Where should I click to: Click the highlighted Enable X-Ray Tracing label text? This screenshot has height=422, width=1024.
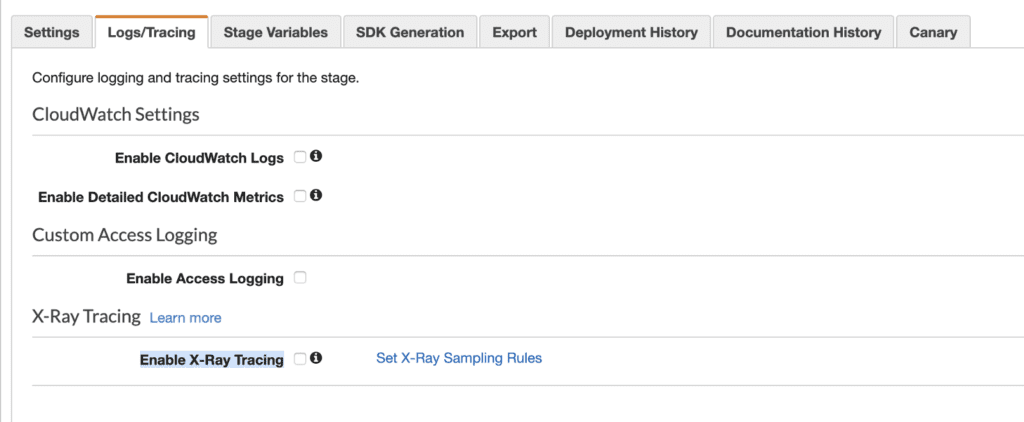(212, 360)
